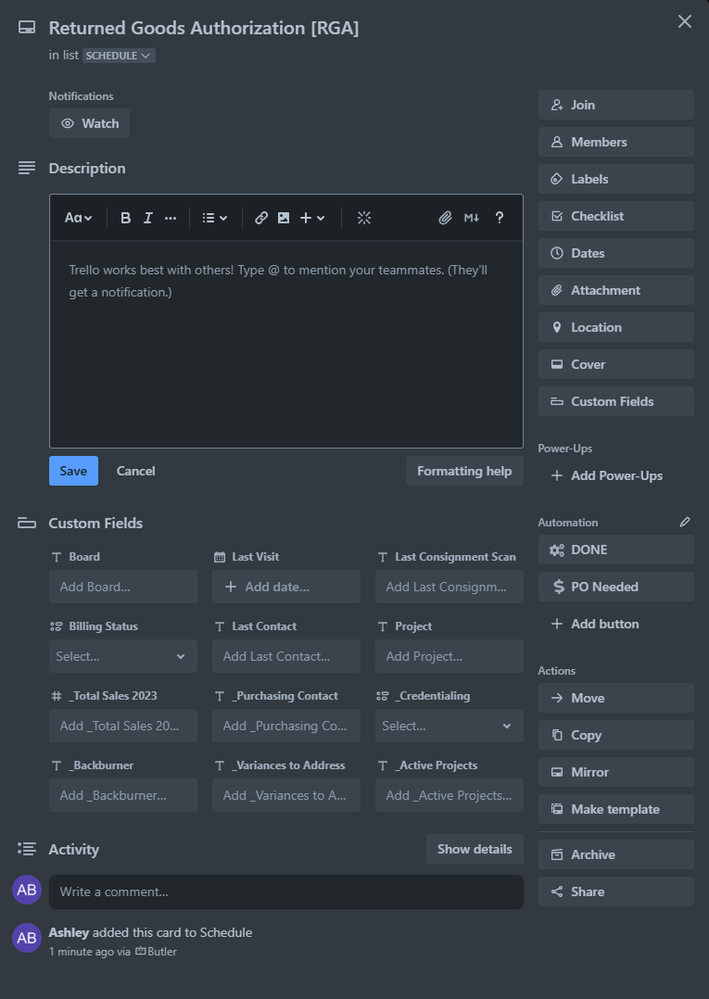709x999 pixels.
Task: Click Mirror action
Action: (616, 772)
